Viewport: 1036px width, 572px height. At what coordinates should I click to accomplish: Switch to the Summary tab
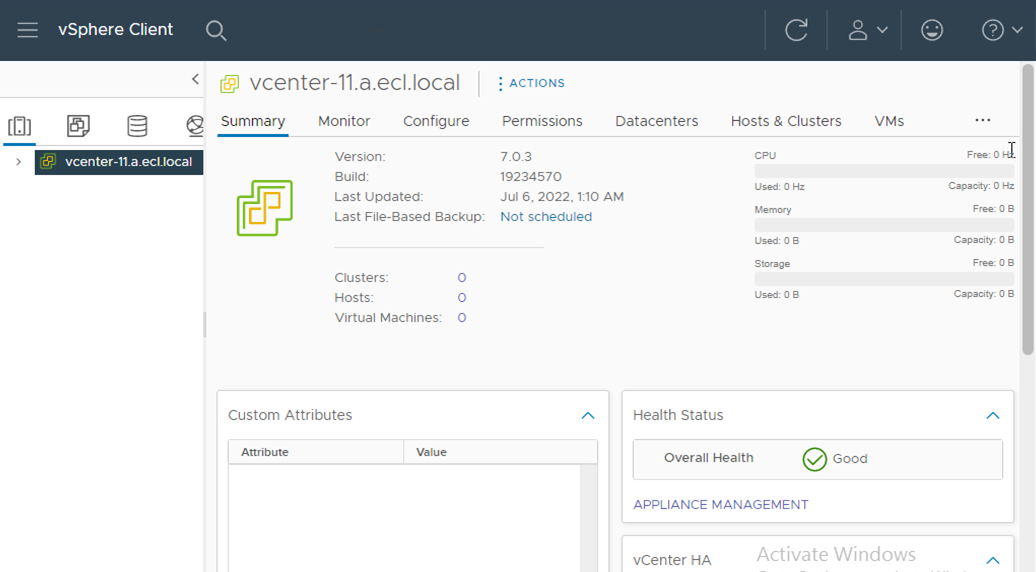(253, 122)
